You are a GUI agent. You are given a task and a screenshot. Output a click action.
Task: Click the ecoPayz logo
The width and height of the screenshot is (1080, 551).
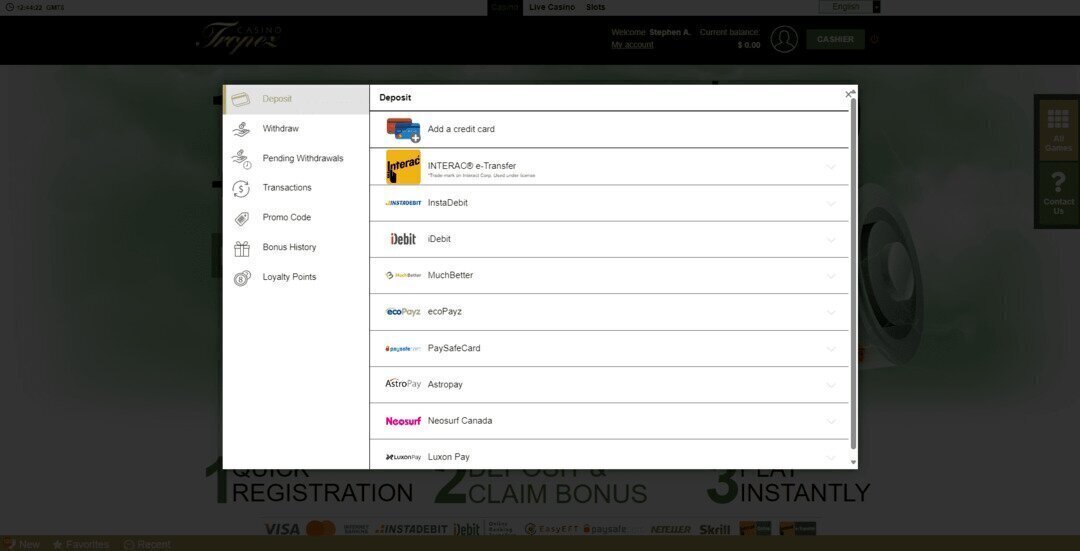(x=403, y=312)
